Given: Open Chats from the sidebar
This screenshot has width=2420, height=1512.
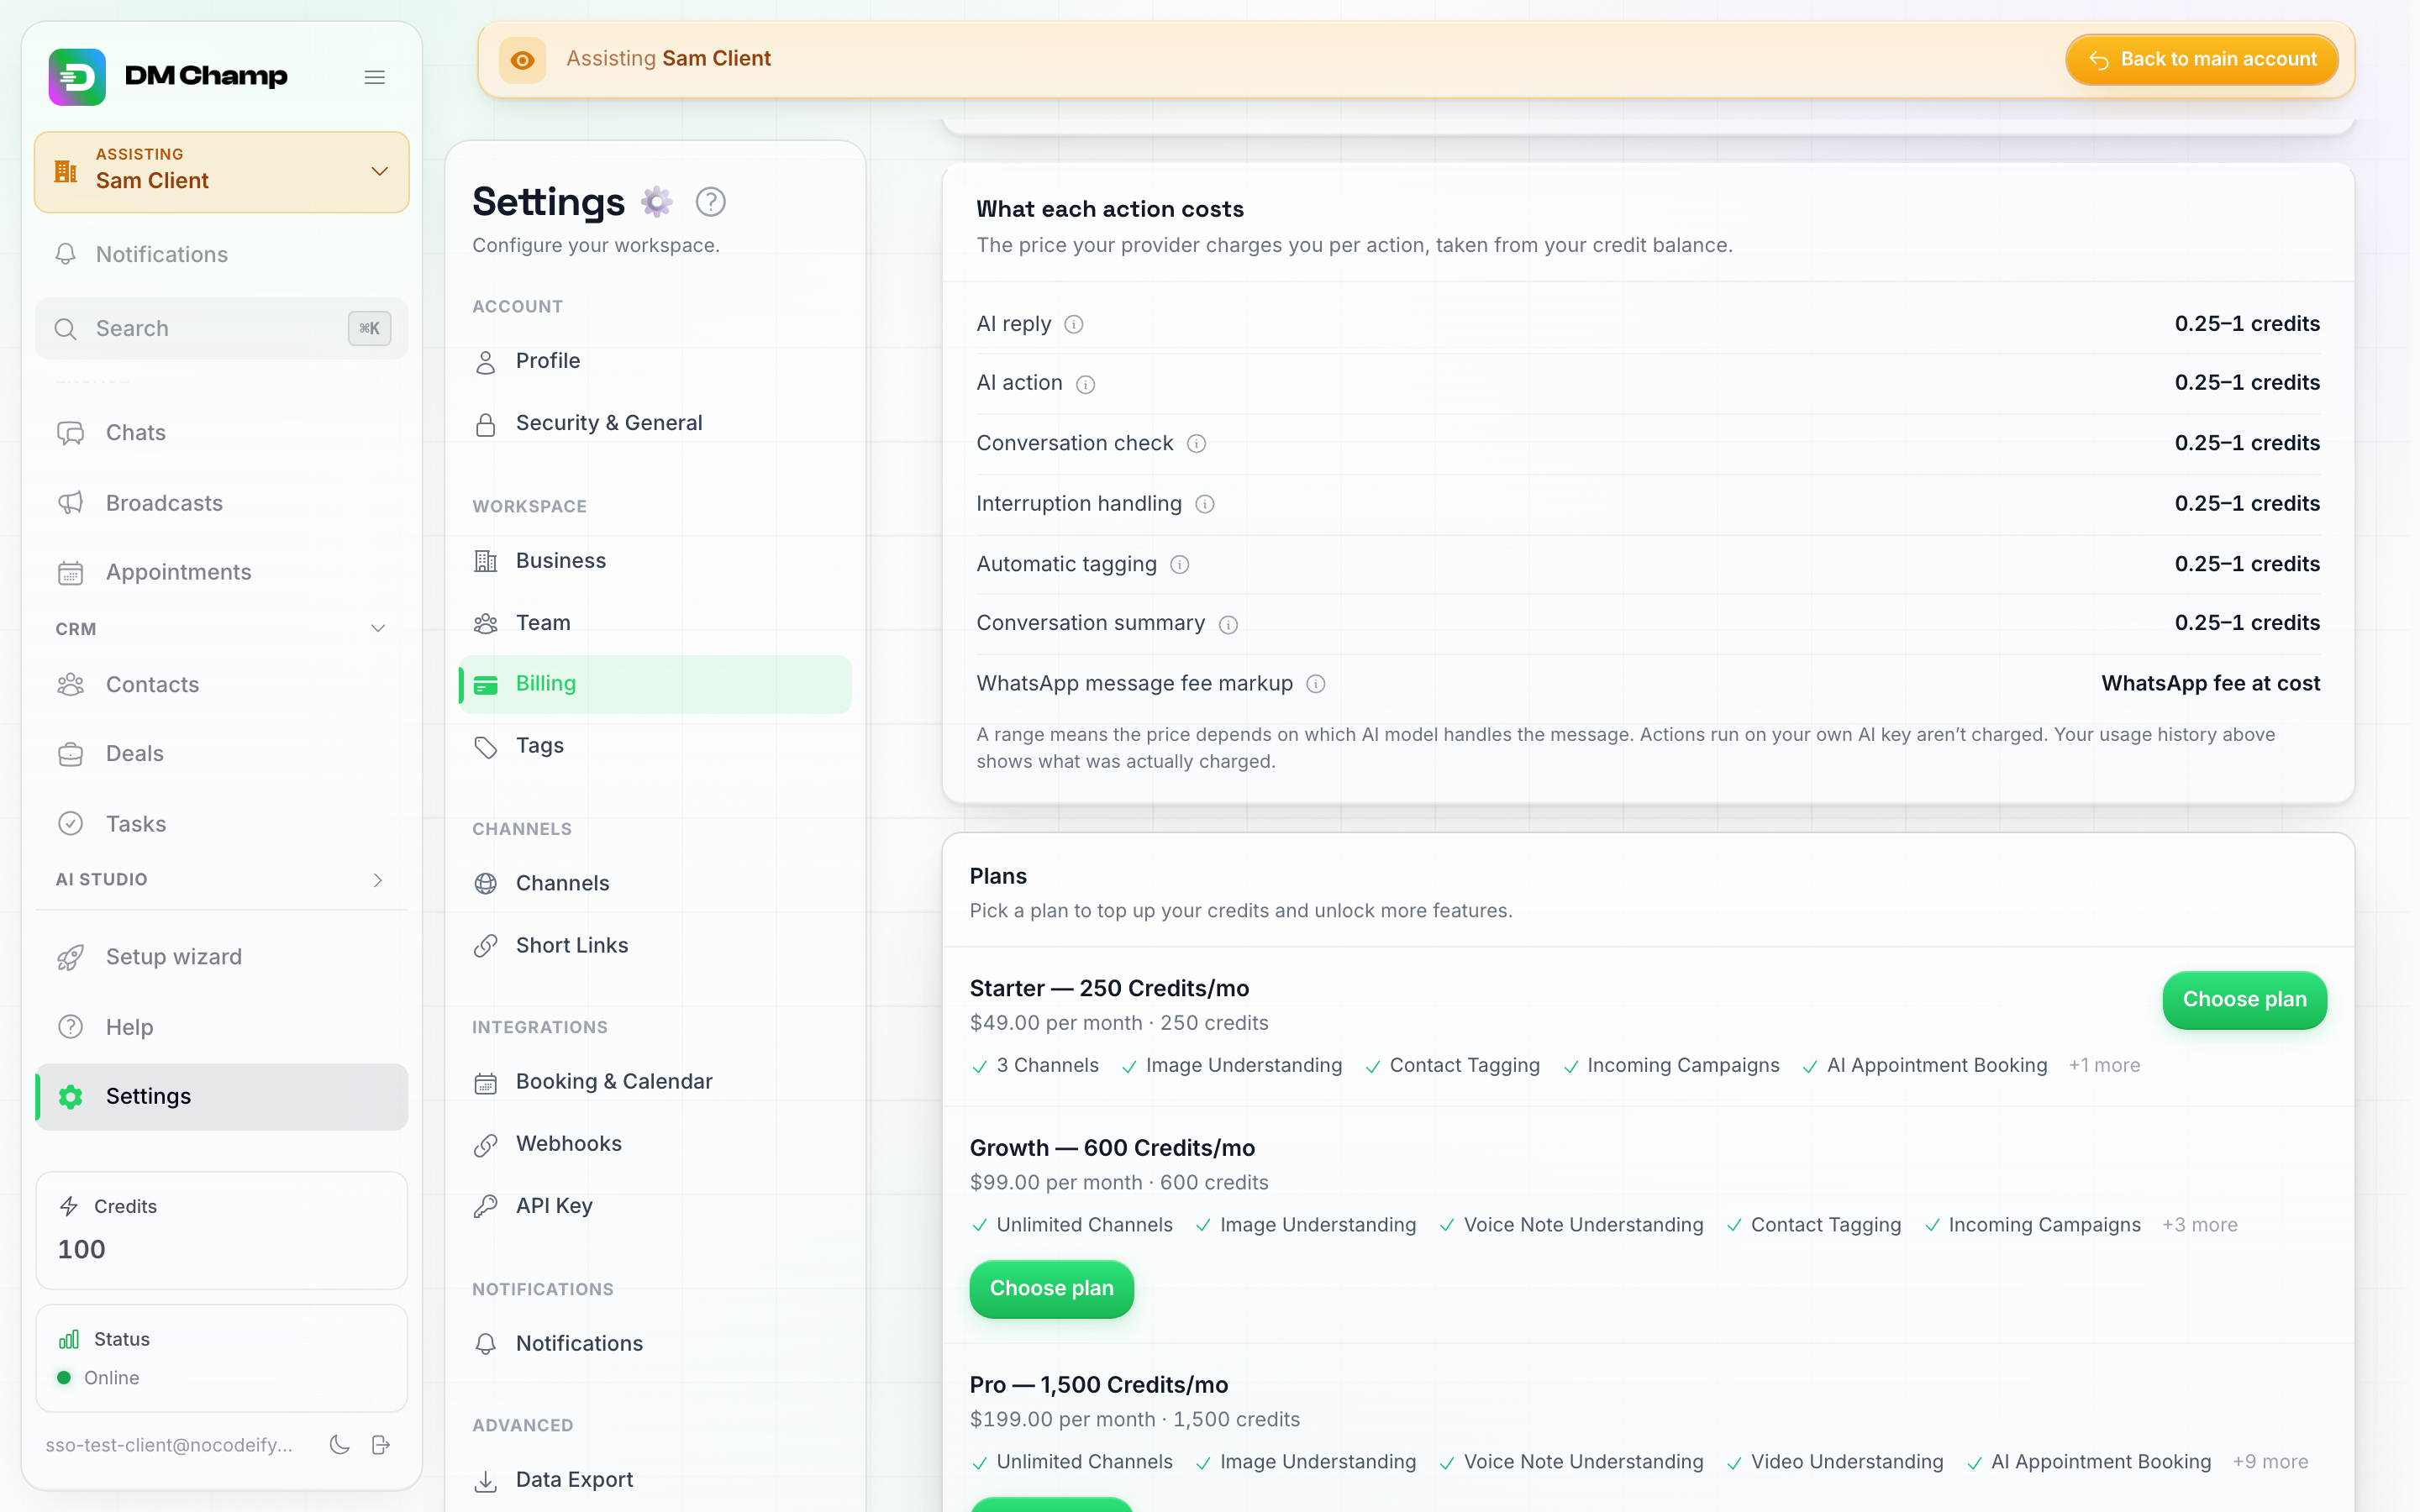Looking at the screenshot, I should [222, 433].
